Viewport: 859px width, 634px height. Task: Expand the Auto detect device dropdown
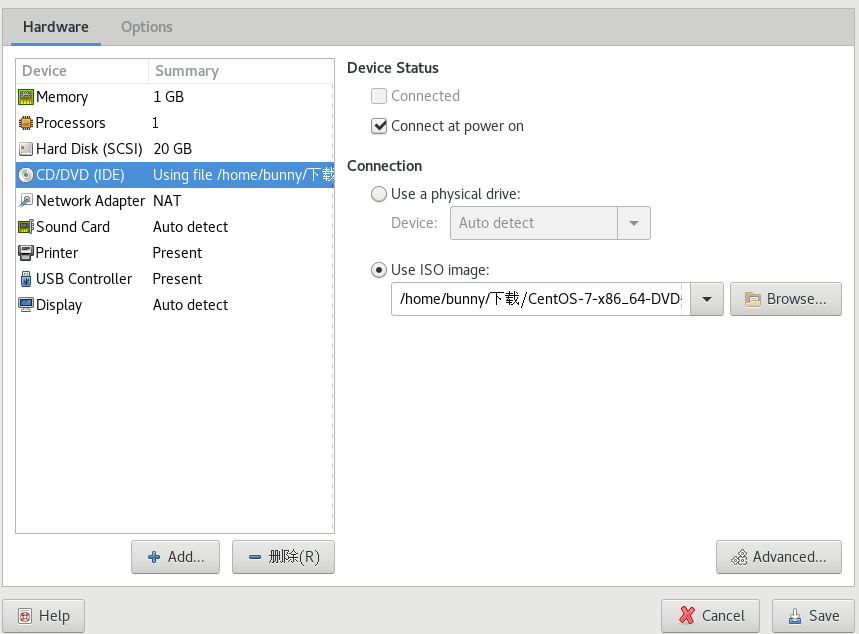634,223
